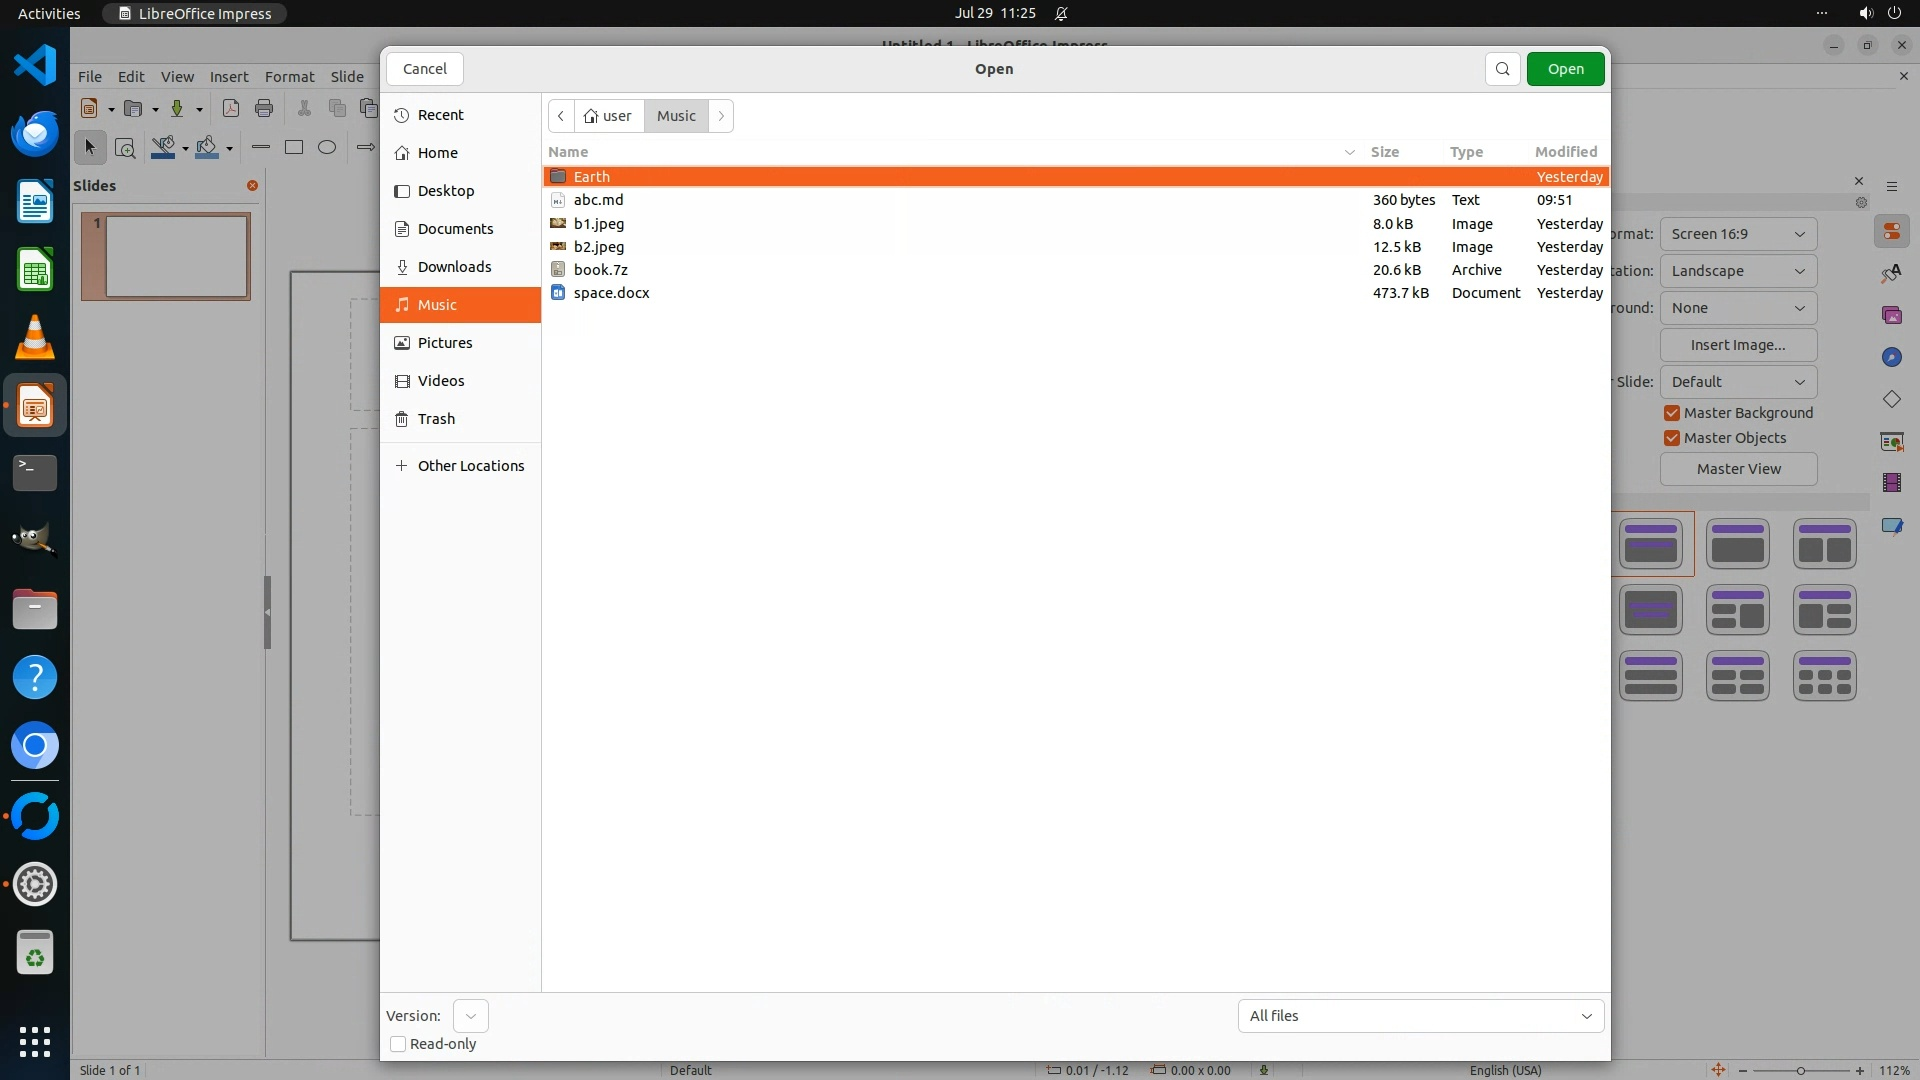Select the ellipse drawing tool
This screenshot has width=1920, height=1080.
[x=327, y=147]
